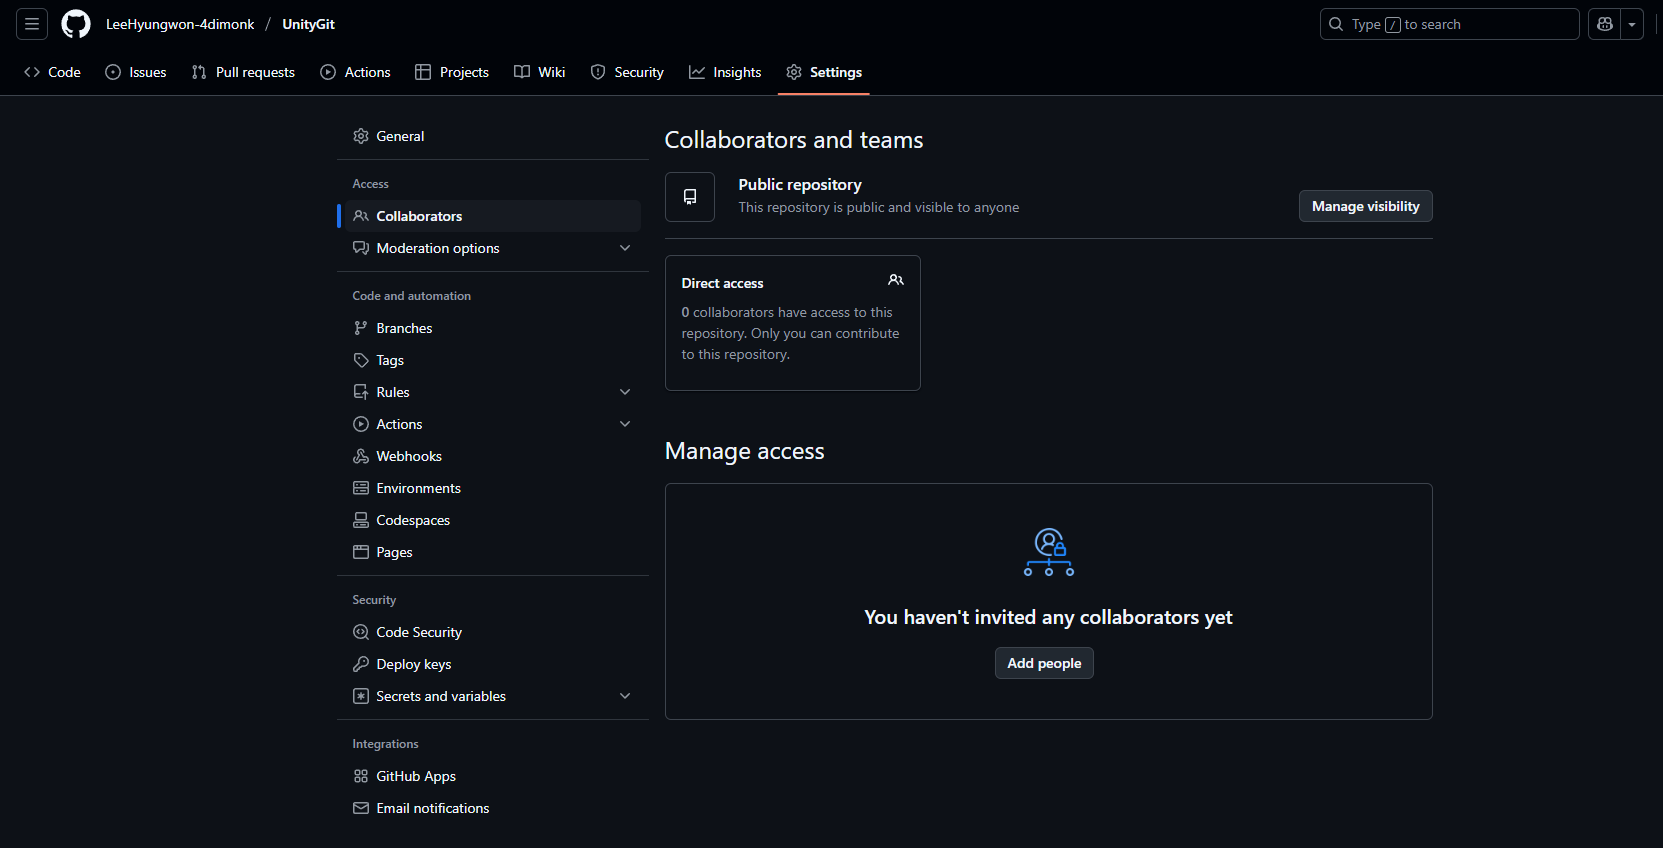Open Code Security settings
Image resolution: width=1663 pixels, height=848 pixels.
tap(493, 632)
